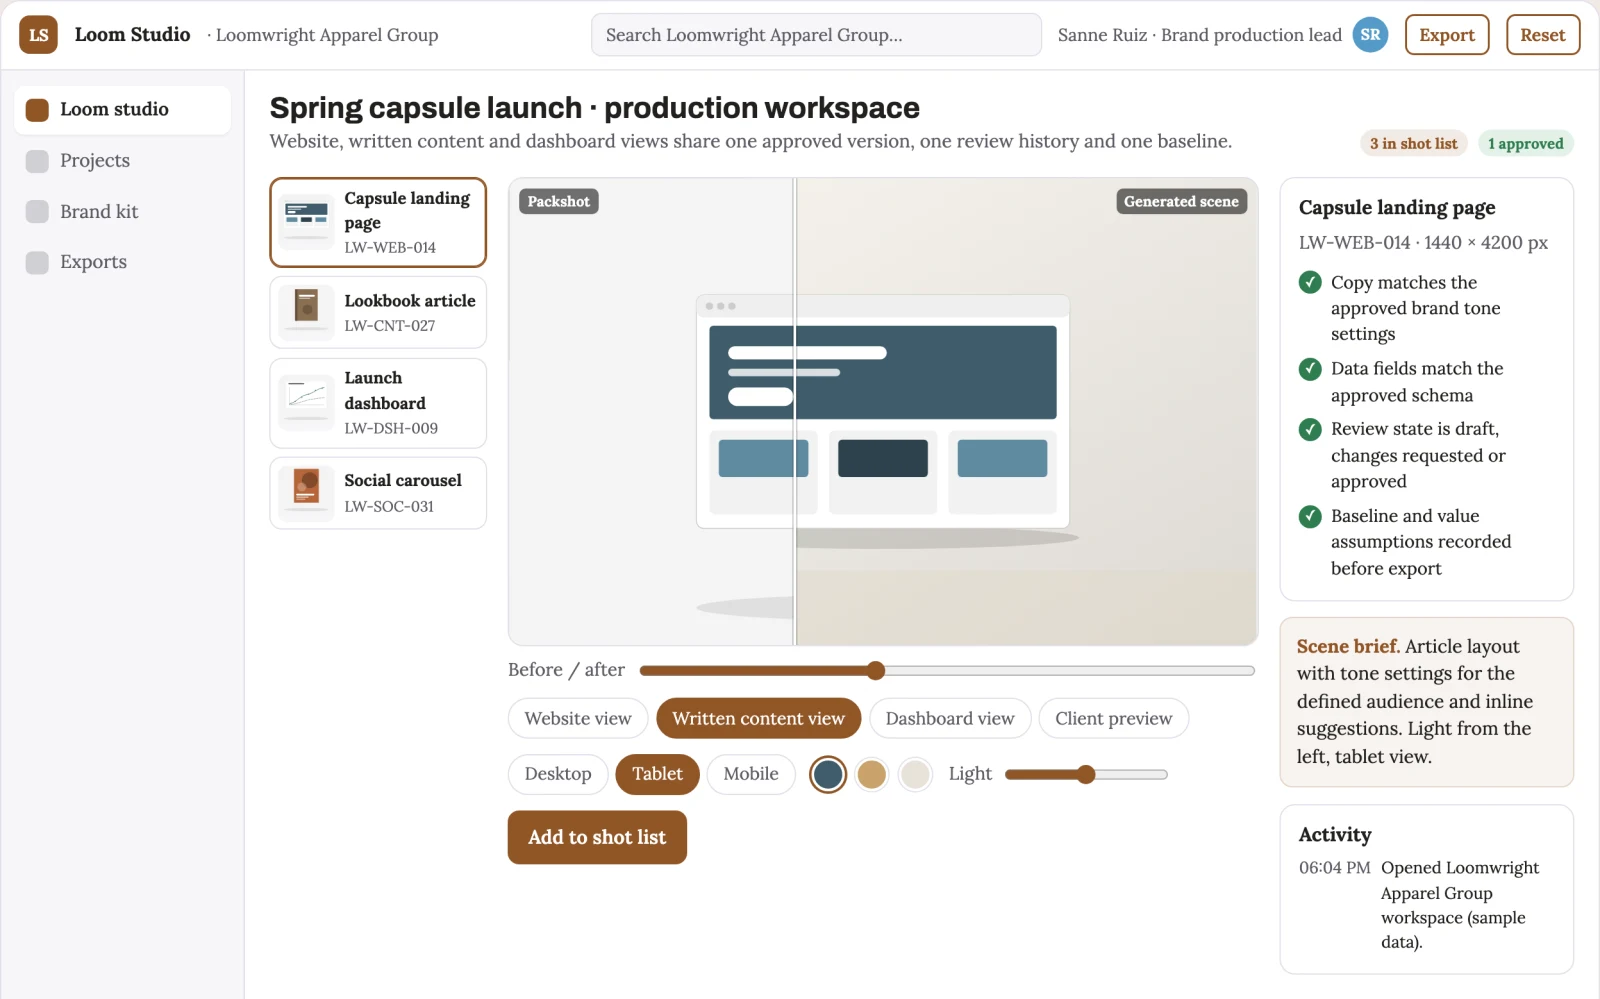Choose the dark blue color swatch
Screen dimensions: 1600x999
click(x=828, y=775)
